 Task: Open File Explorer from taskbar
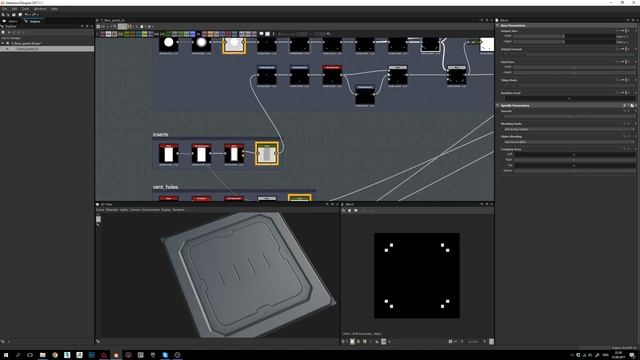[x=42, y=355]
